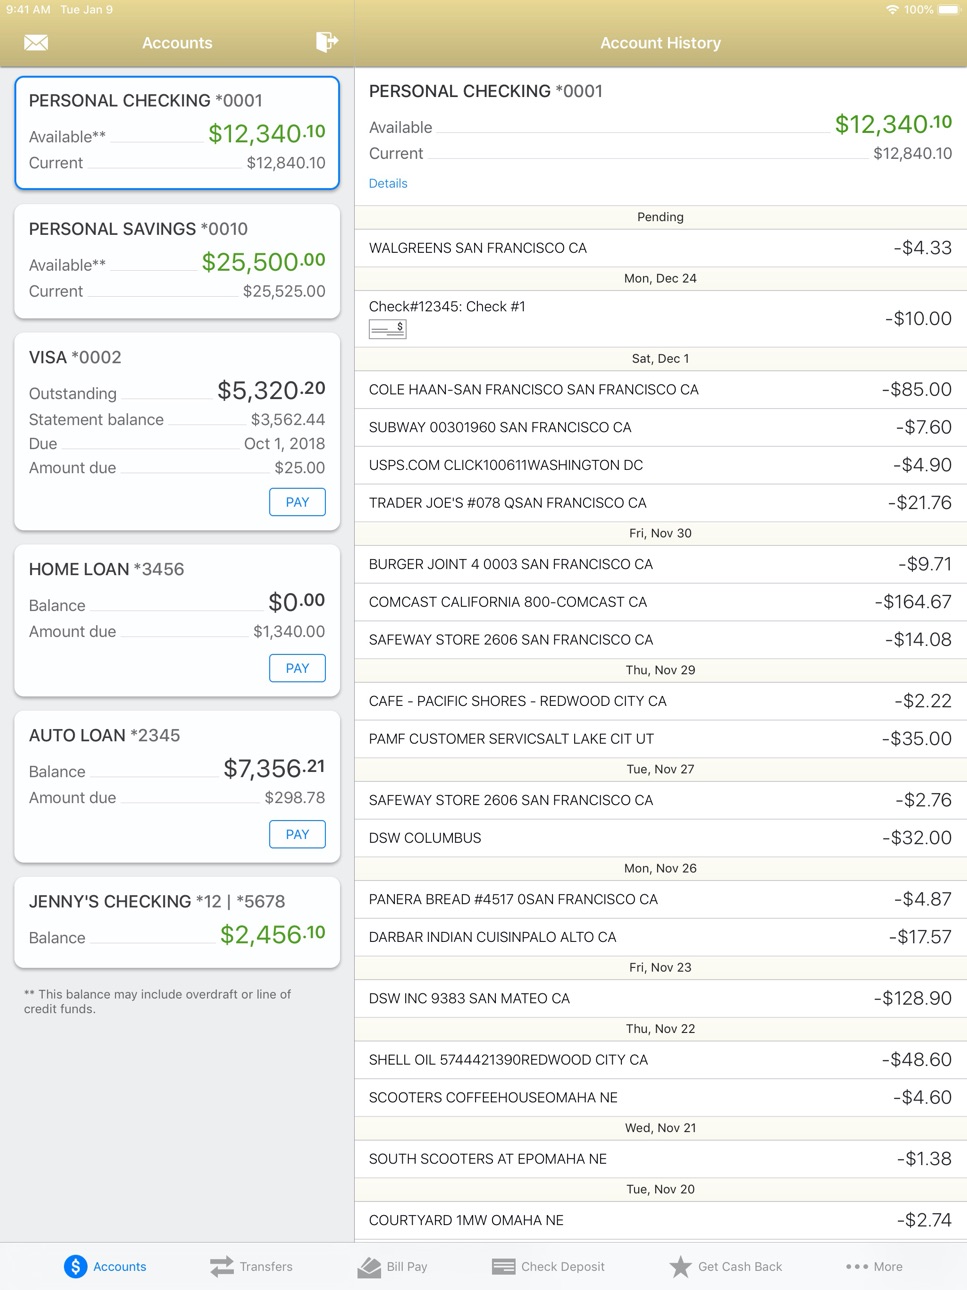Tap the Get Cash Back star
This screenshot has width=967, height=1290.
[681, 1267]
